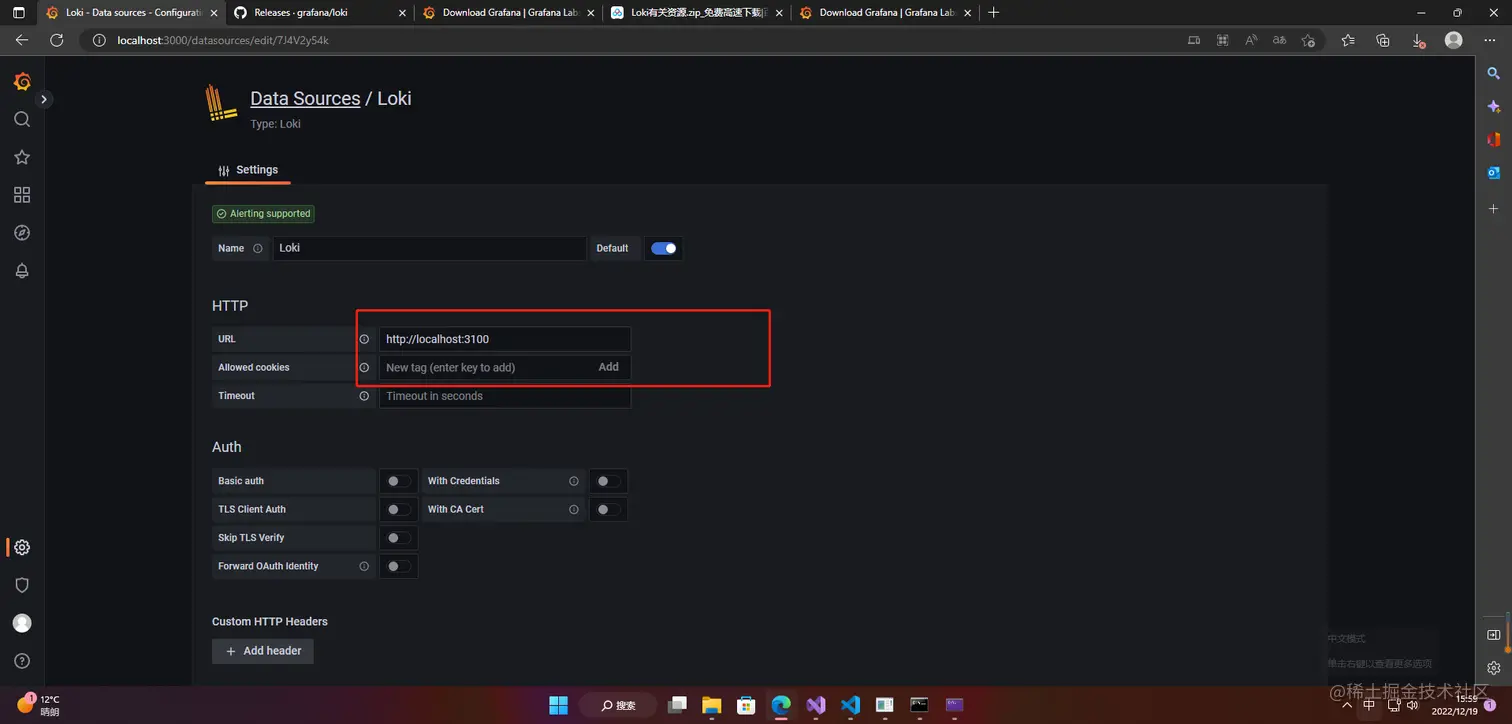Toggle the With CA Cert switch
The height and width of the screenshot is (724, 1512).
[x=607, y=509]
